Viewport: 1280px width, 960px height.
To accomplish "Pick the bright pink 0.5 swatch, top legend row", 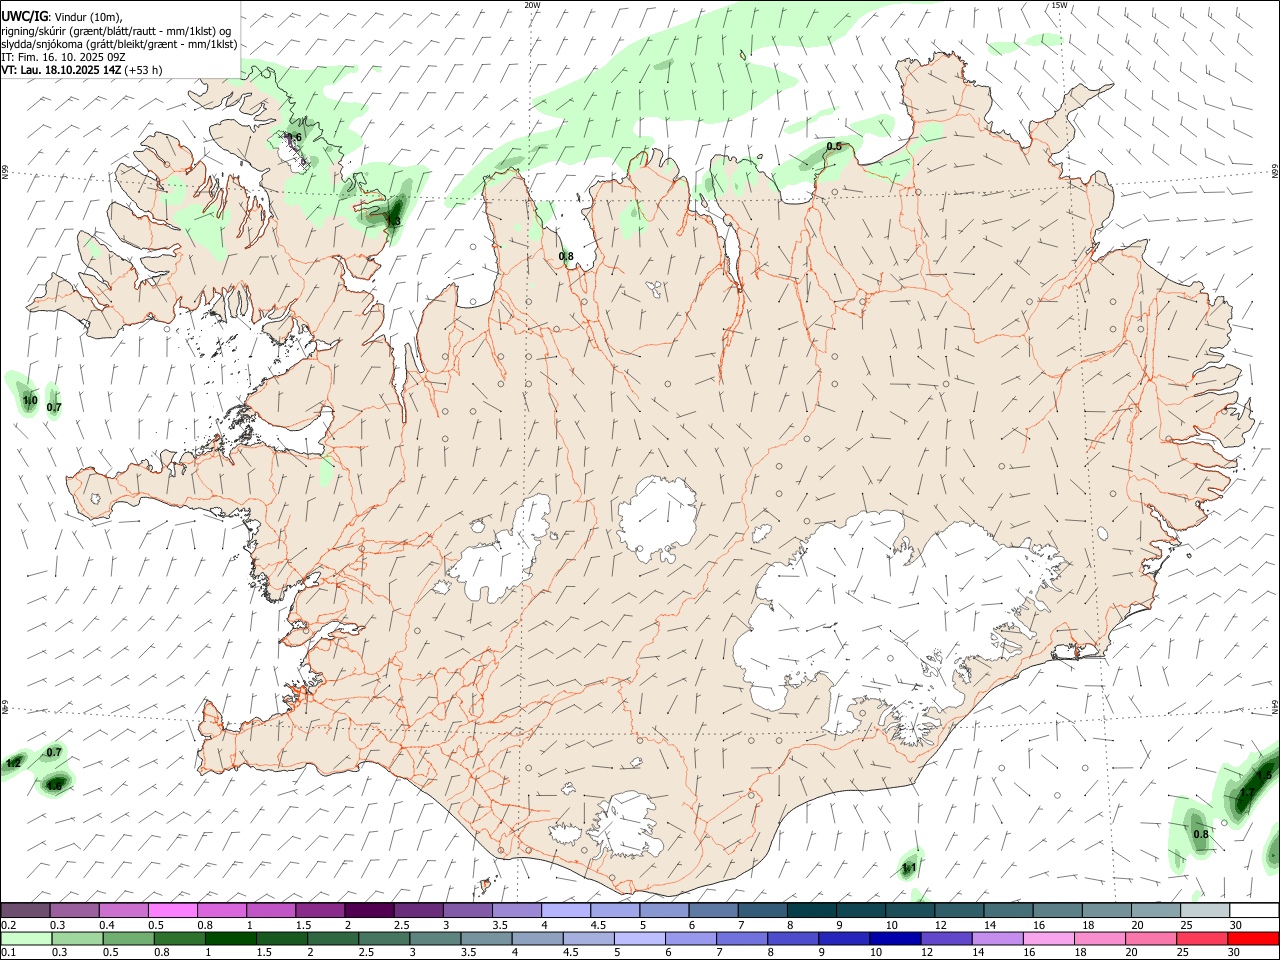I will pos(172,911).
